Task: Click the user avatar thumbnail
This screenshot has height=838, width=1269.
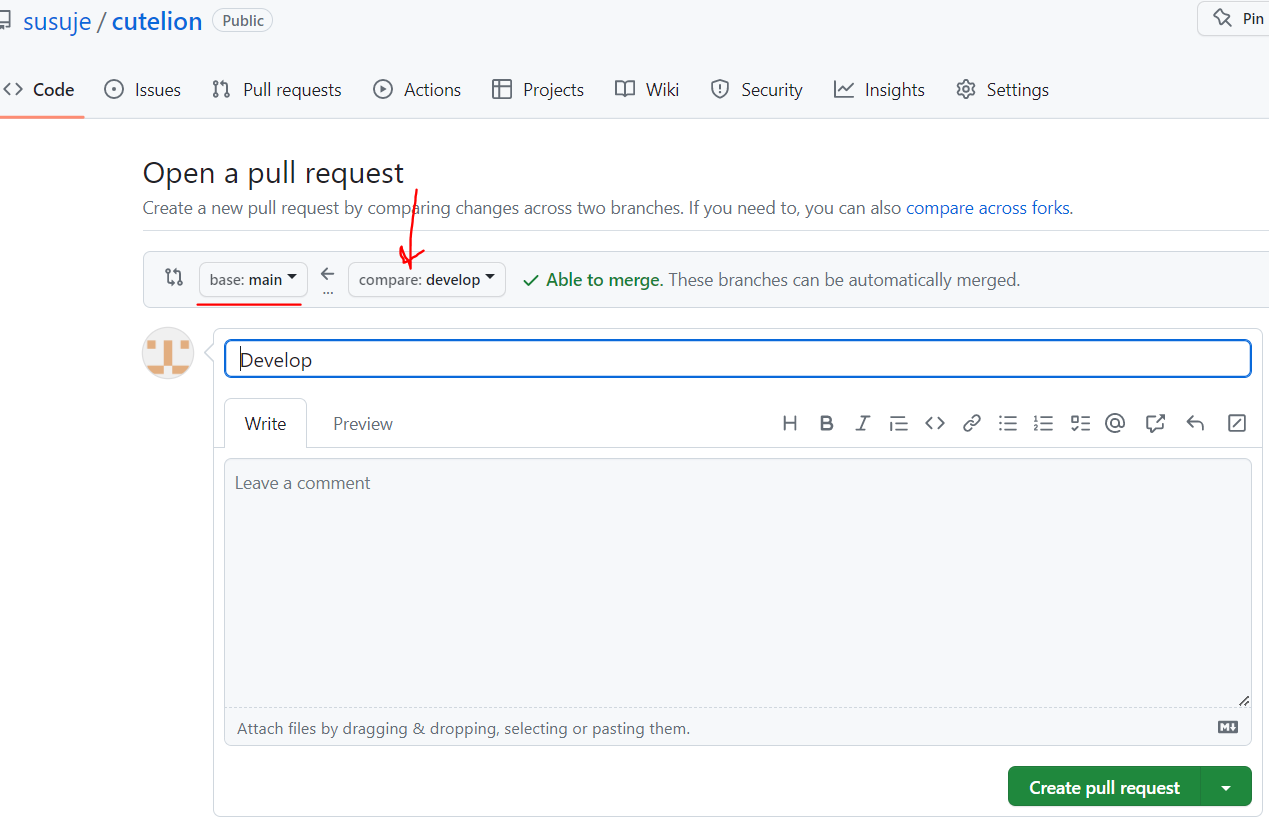Action: pos(168,353)
